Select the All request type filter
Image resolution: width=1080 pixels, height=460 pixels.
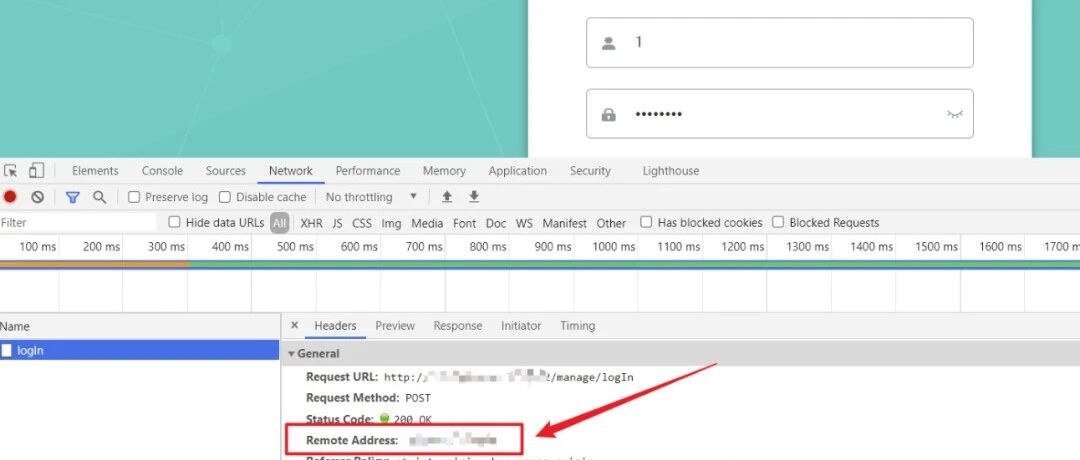[280, 222]
